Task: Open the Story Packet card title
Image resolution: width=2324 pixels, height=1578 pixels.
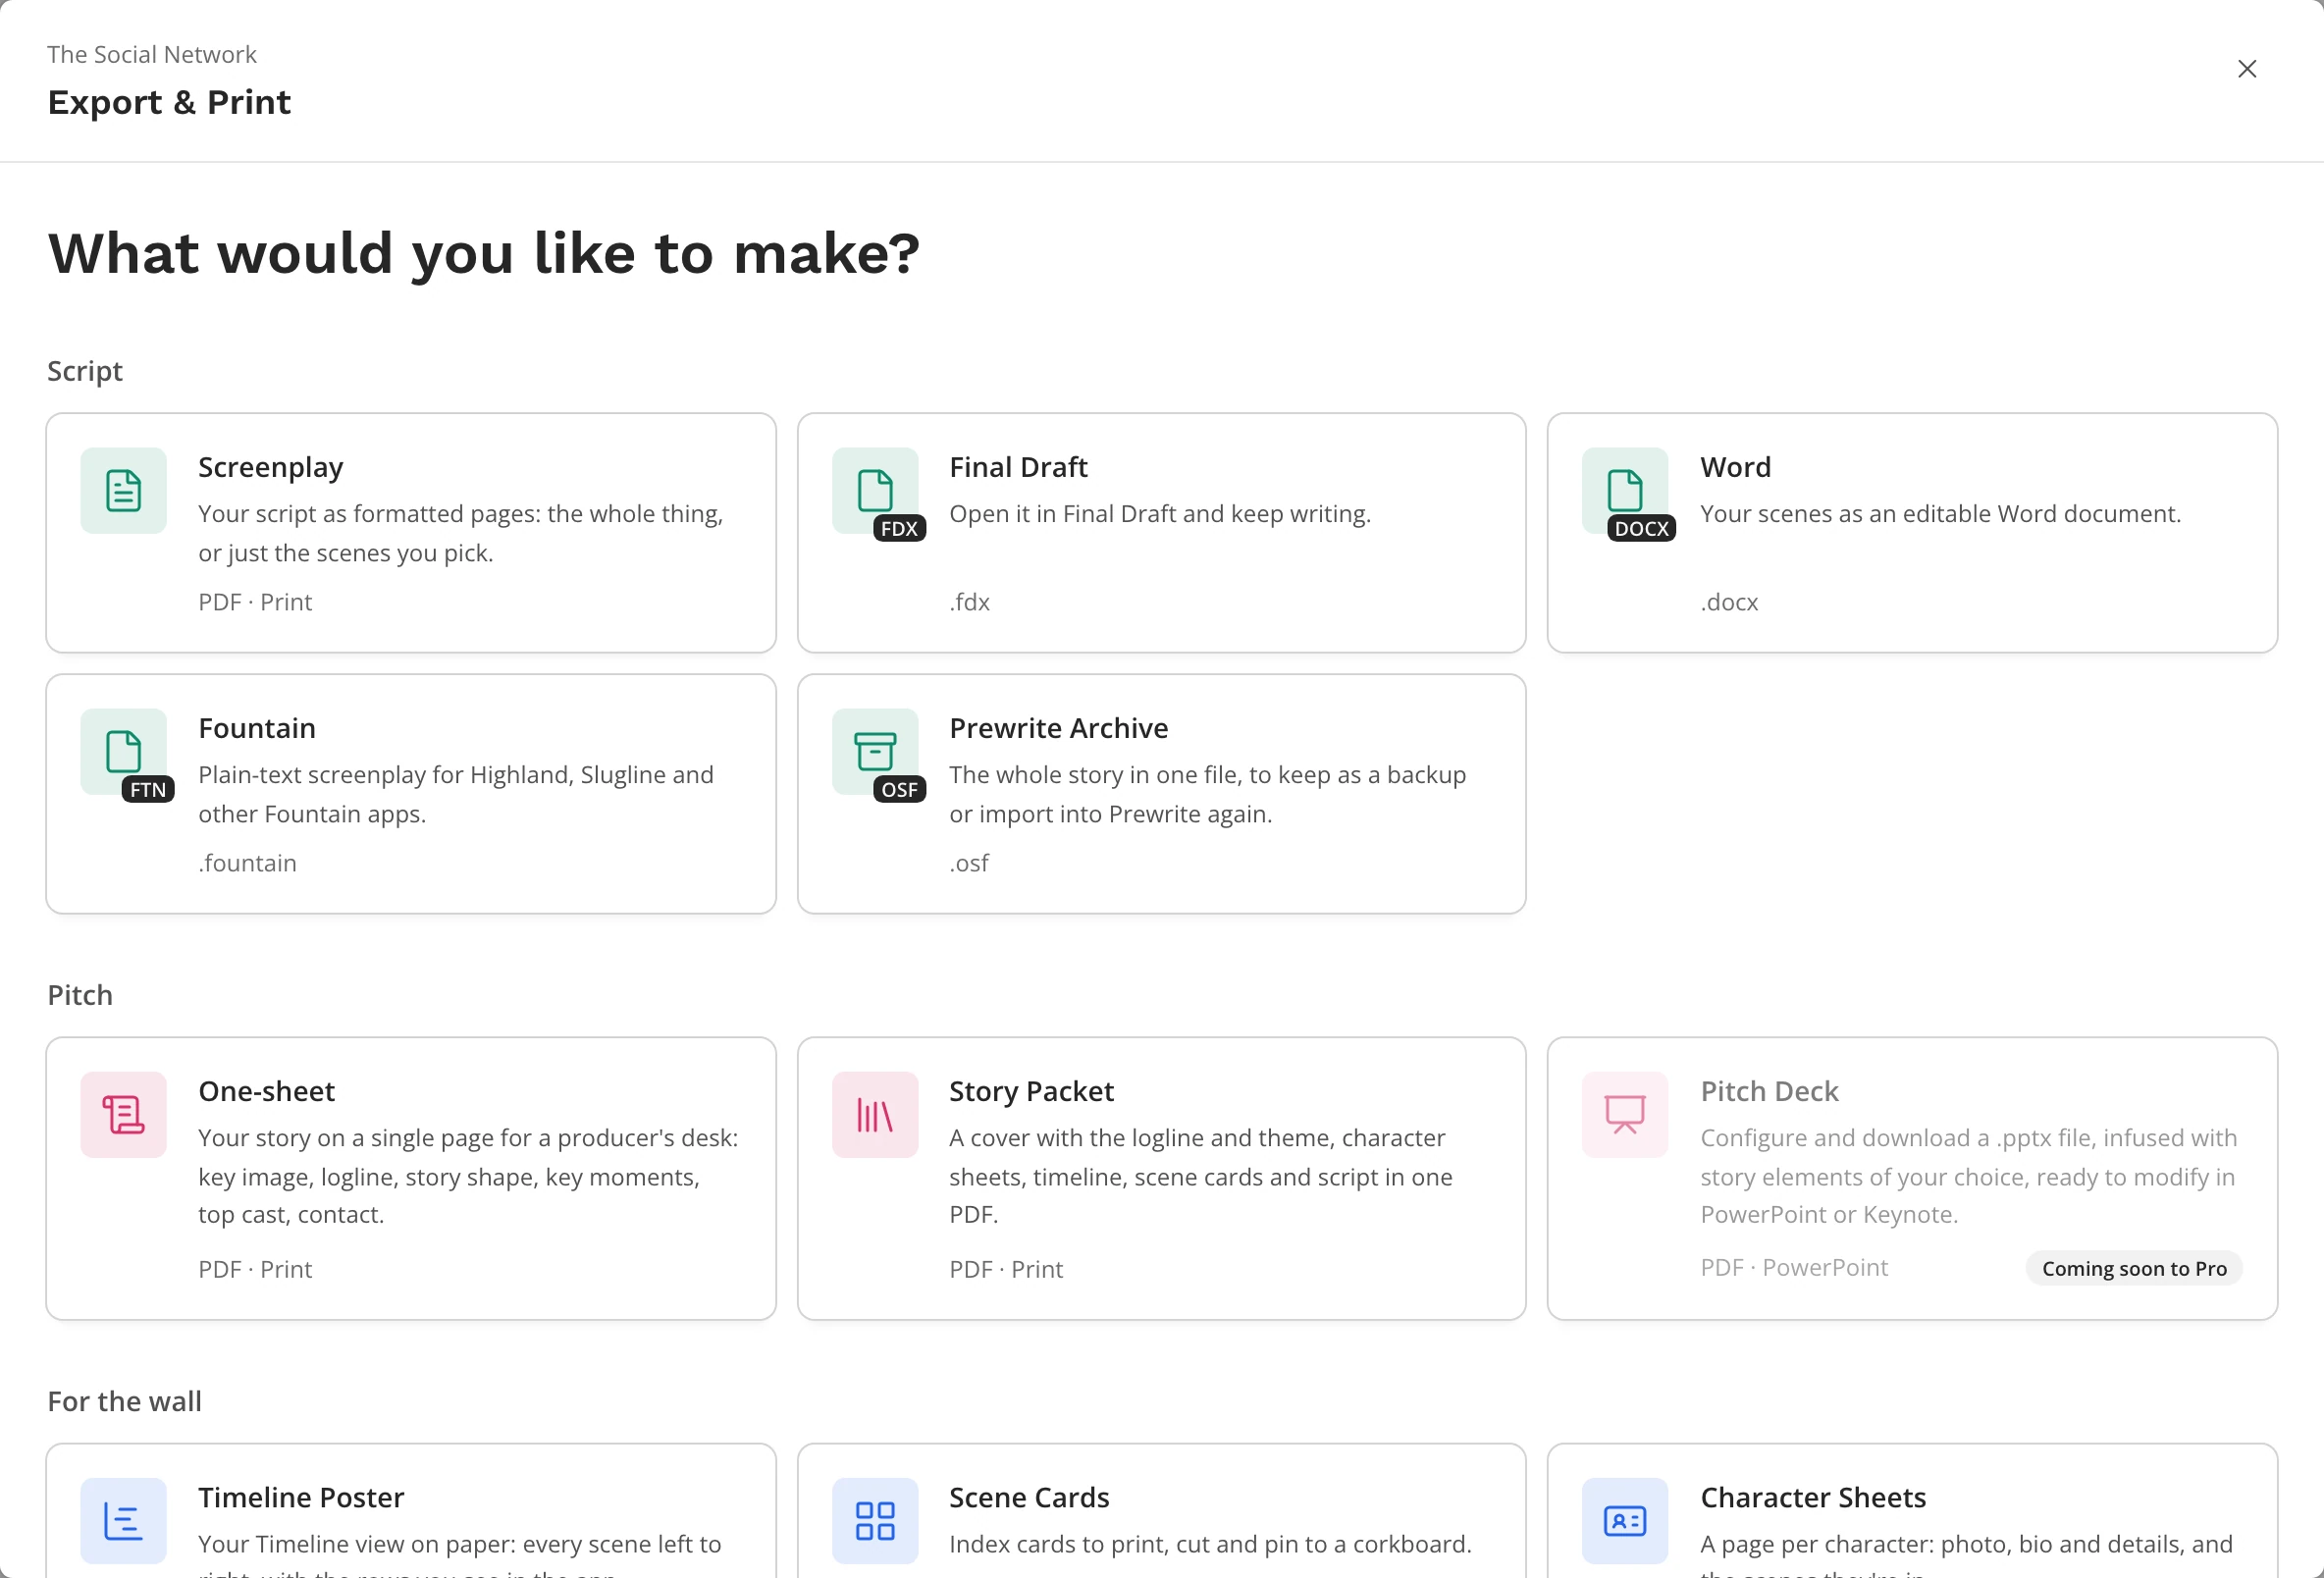Action: coord(1031,1091)
